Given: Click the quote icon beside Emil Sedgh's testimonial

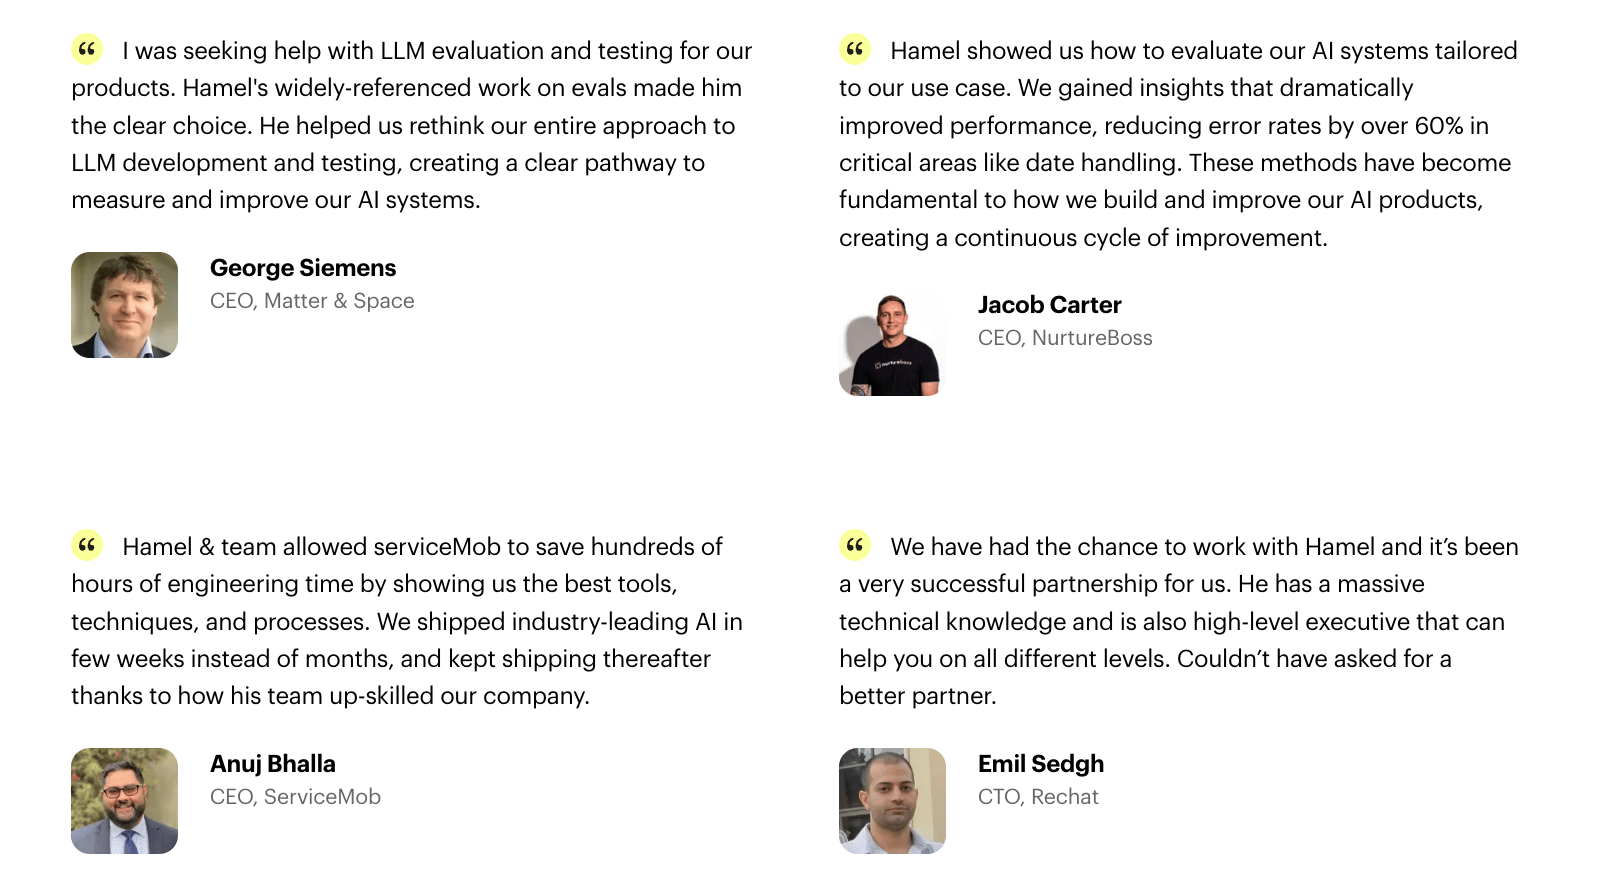Looking at the screenshot, I should click(x=855, y=545).
